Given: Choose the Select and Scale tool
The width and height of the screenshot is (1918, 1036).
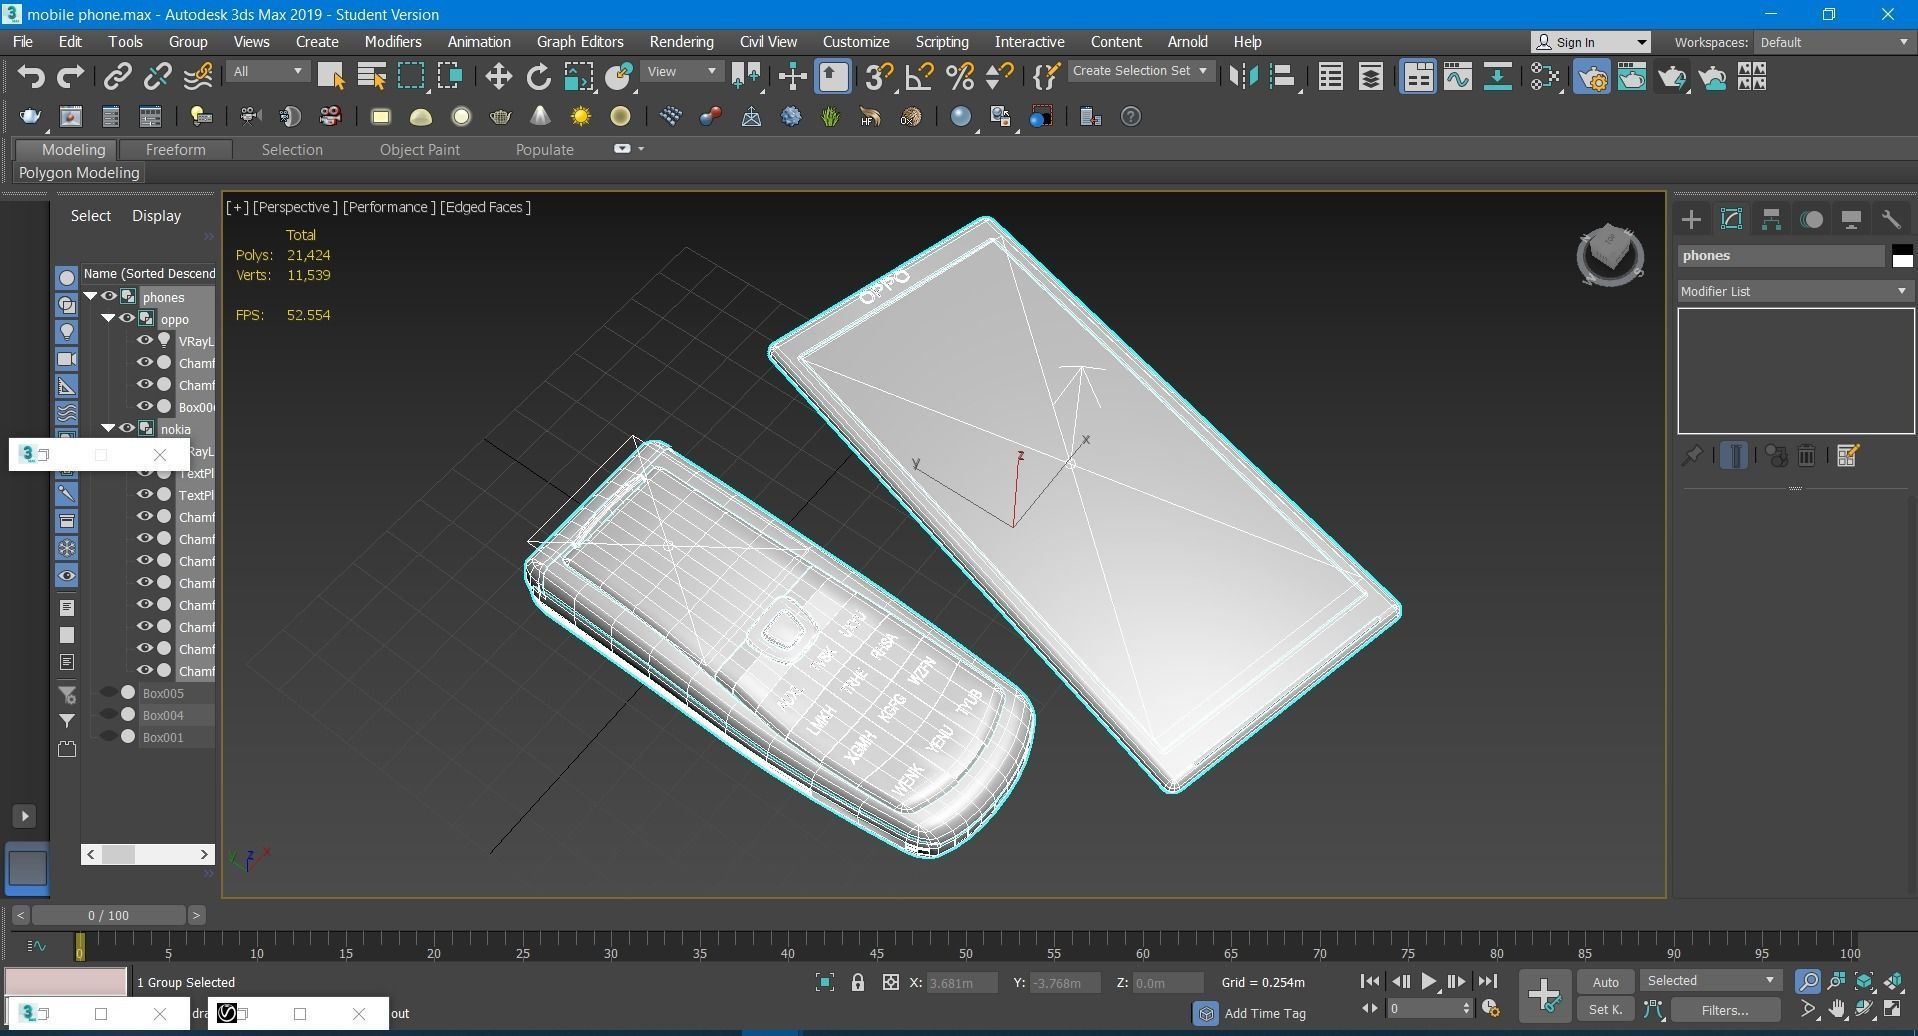Looking at the screenshot, I should coord(578,77).
